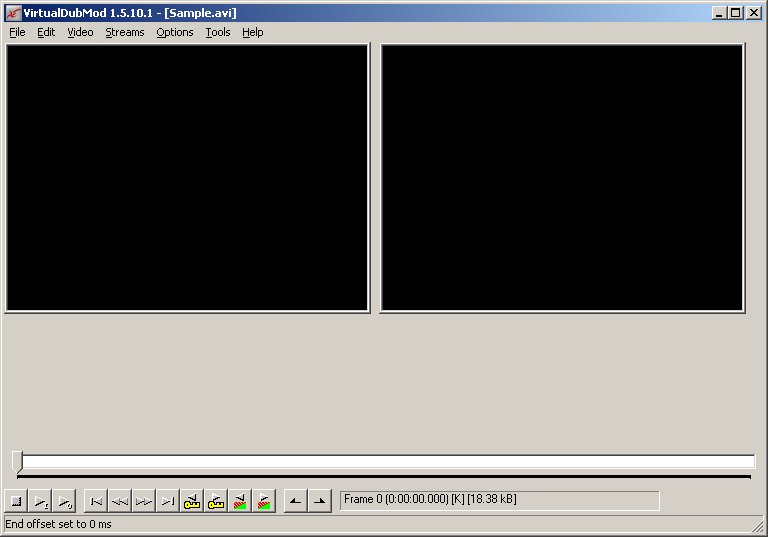Image resolution: width=768 pixels, height=537 pixels.
Task: Close the VirtualDubMod window
Action: pos(754,13)
